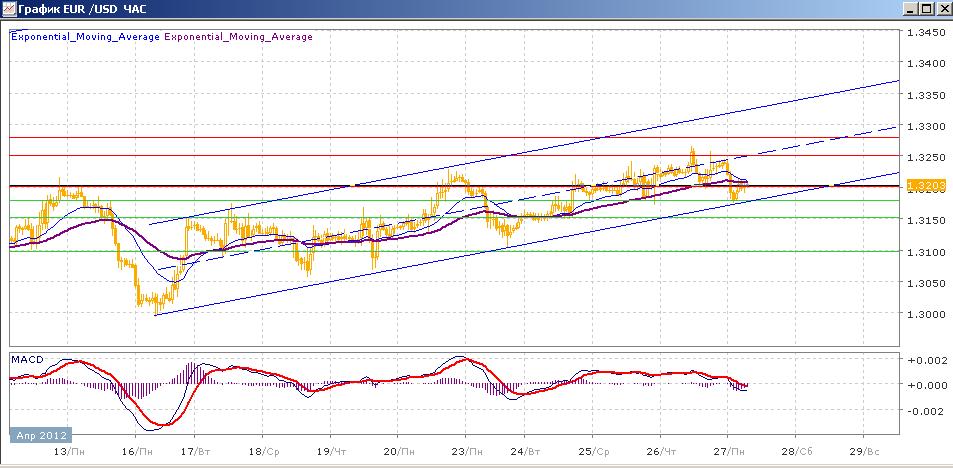The height and width of the screenshot is (468, 953).
Task: Click the chart icon in the title bar
Action: (8, 9)
